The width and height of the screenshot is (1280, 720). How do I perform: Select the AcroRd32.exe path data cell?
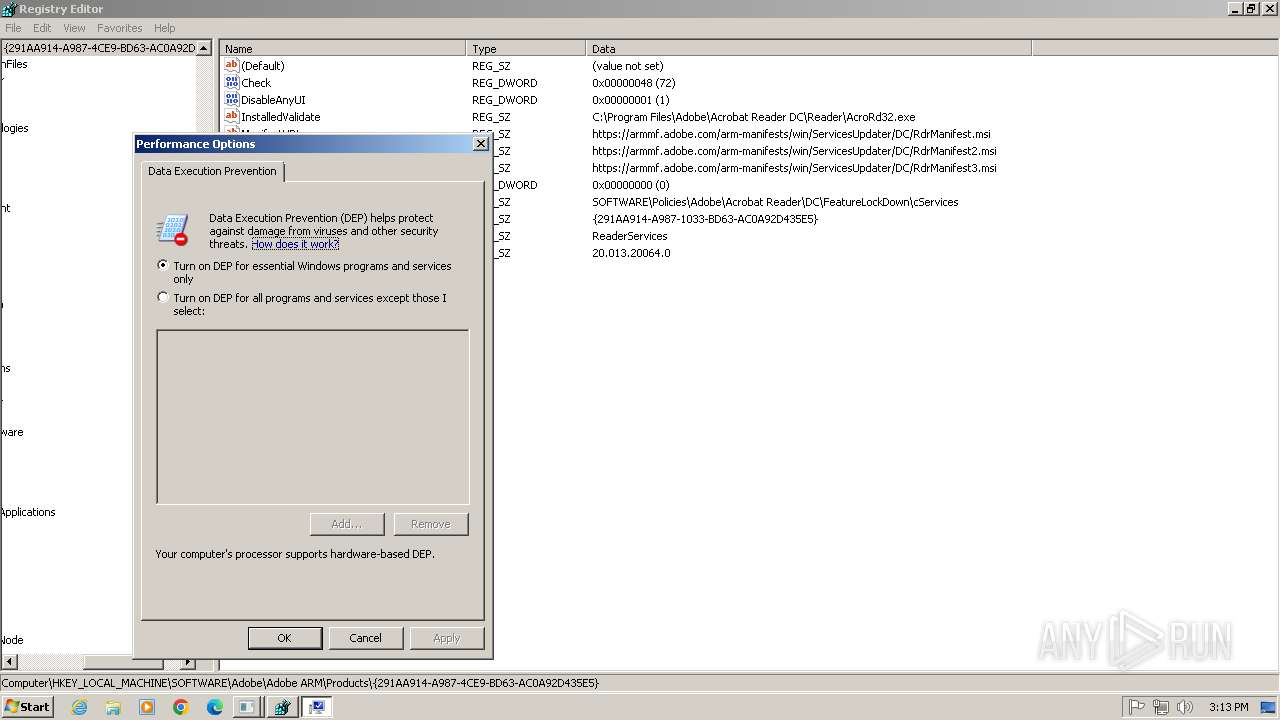753,117
